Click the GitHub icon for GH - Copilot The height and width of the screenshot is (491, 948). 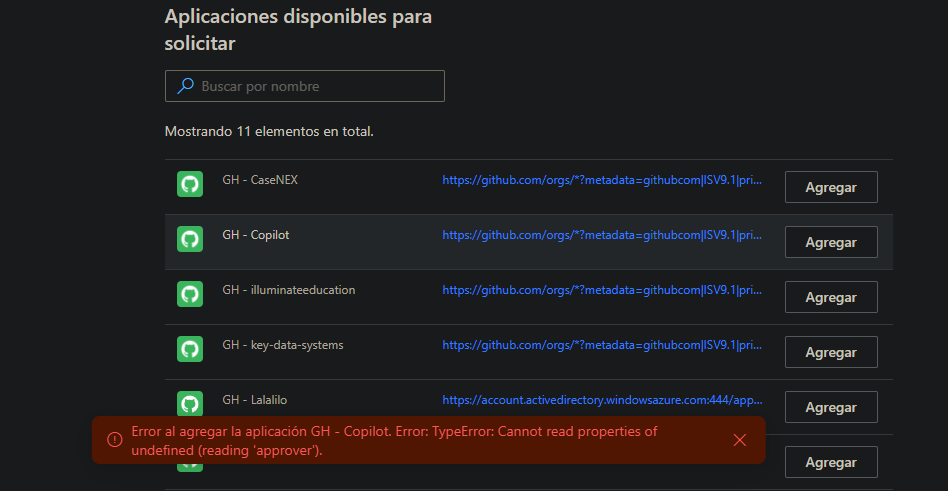[190, 239]
